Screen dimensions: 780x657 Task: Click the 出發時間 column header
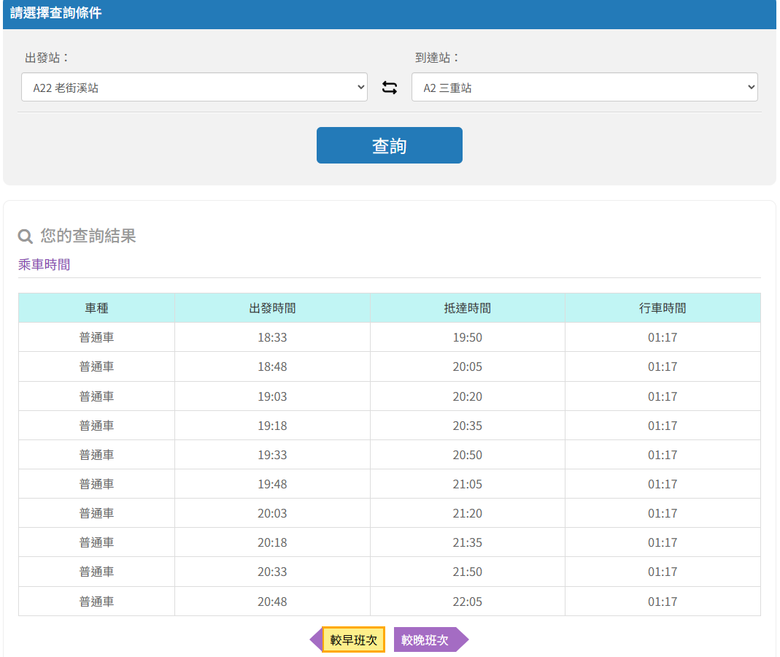tap(272, 308)
